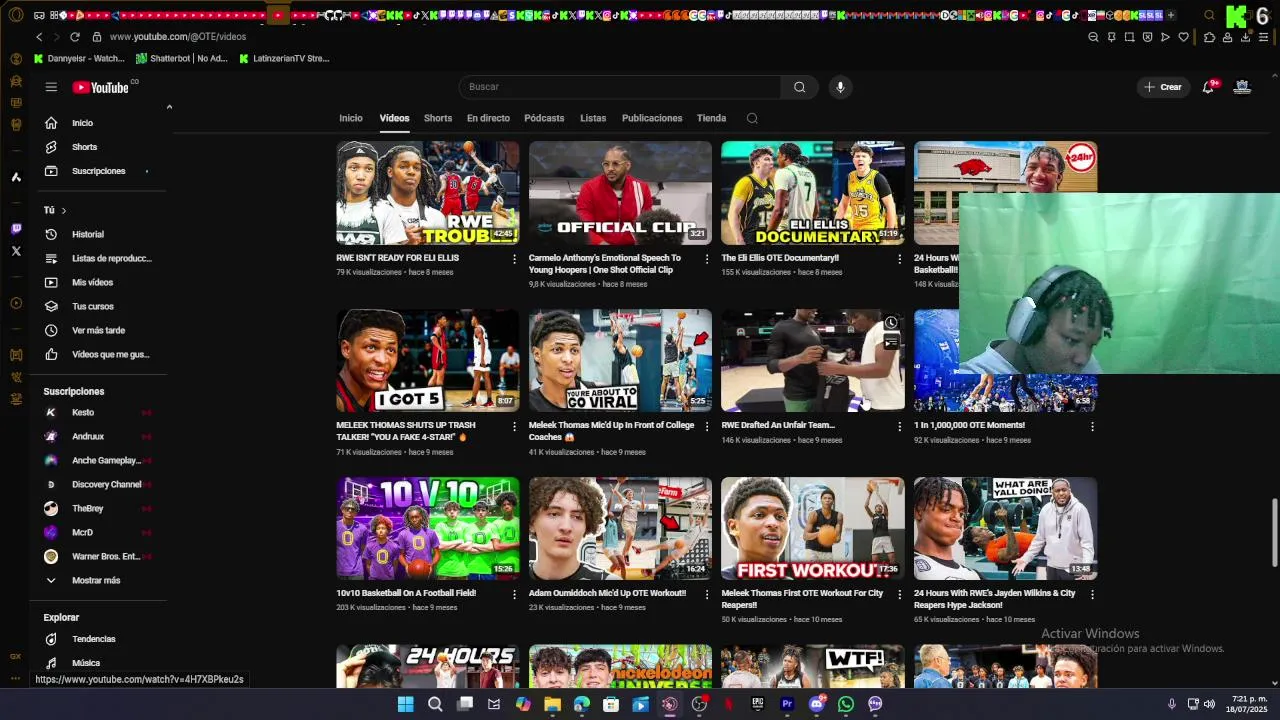This screenshot has width=1280, height=720.
Task: Open the notifications bell
Action: point(1208,87)
